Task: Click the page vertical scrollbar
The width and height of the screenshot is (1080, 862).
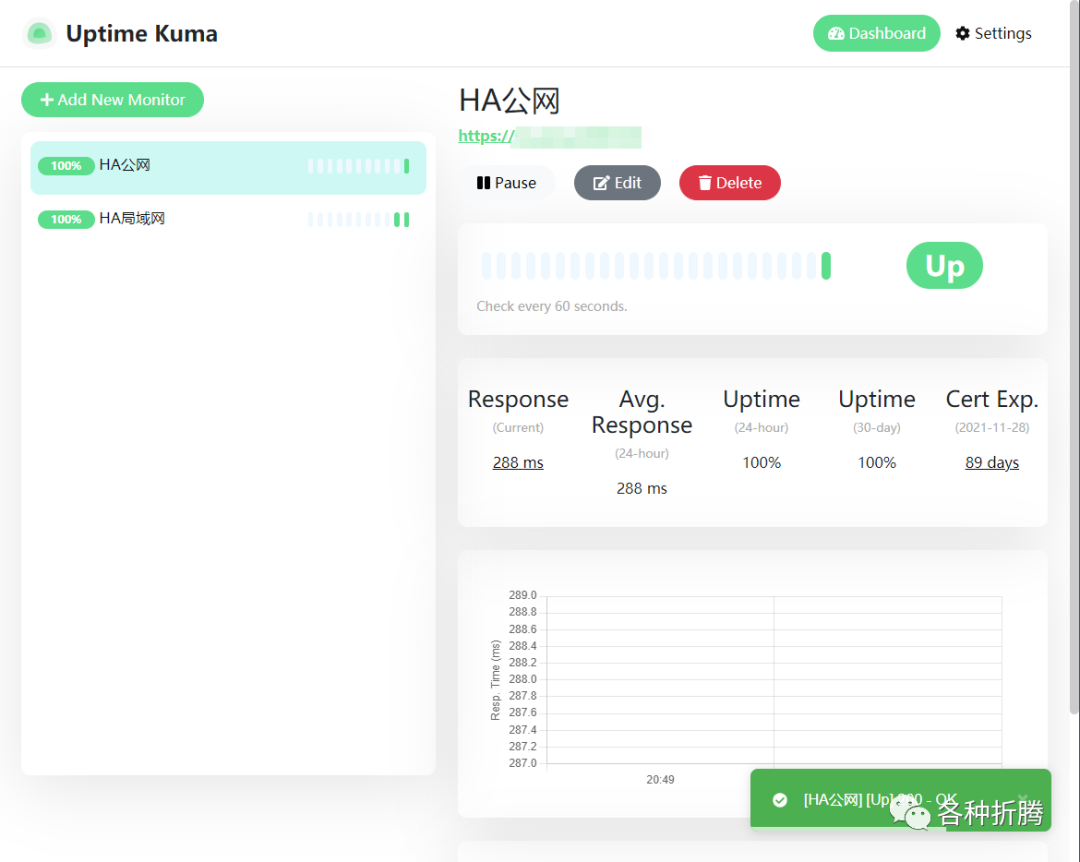Action: click(1074, 357)
